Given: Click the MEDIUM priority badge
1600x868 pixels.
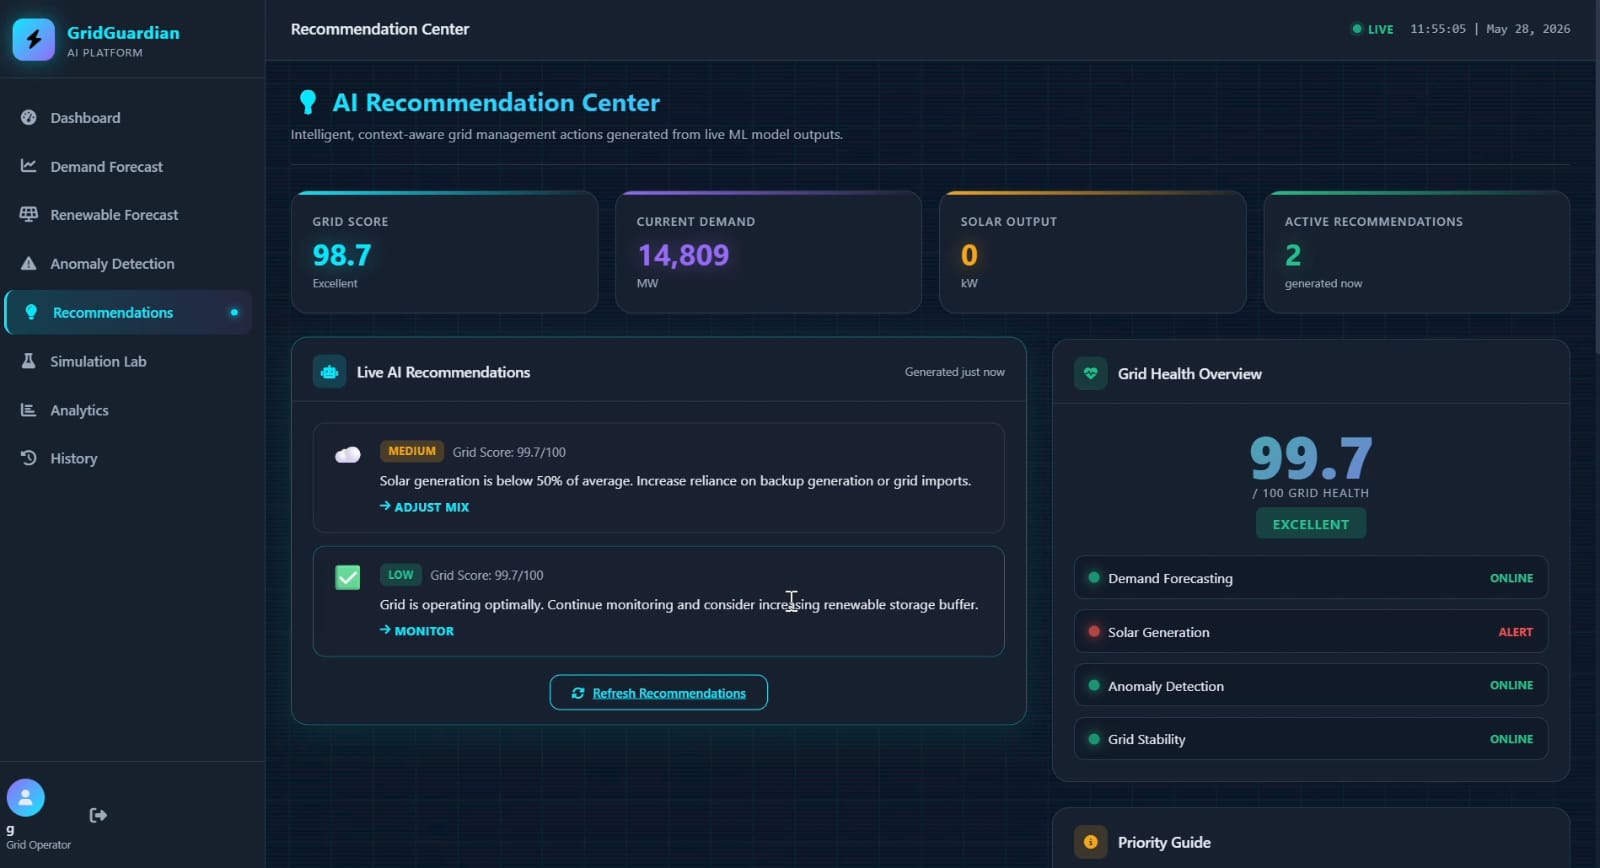Looking at the screenshot, I should (412, 451).
